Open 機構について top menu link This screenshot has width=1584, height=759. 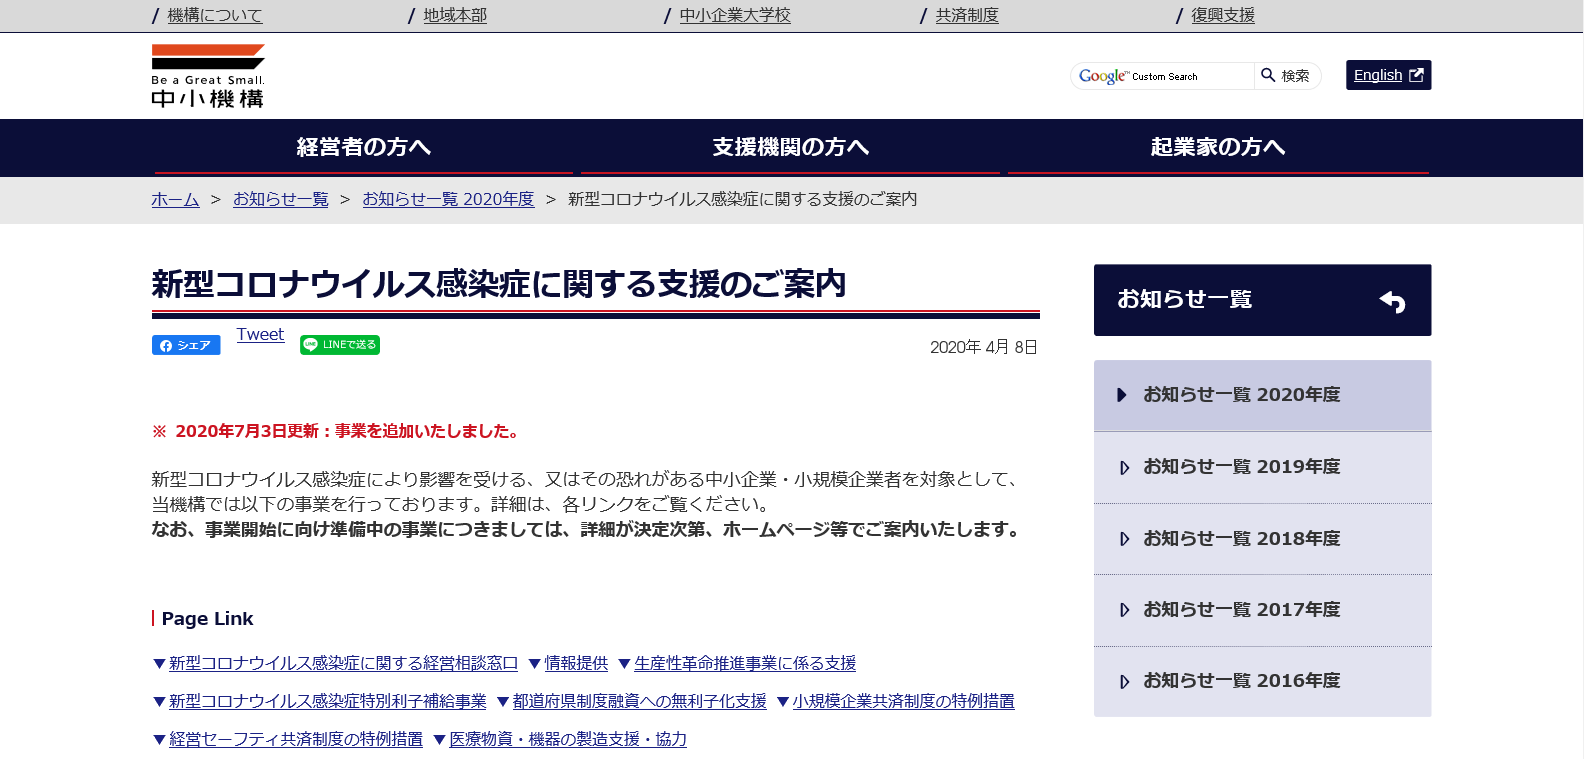pos(215,15)
